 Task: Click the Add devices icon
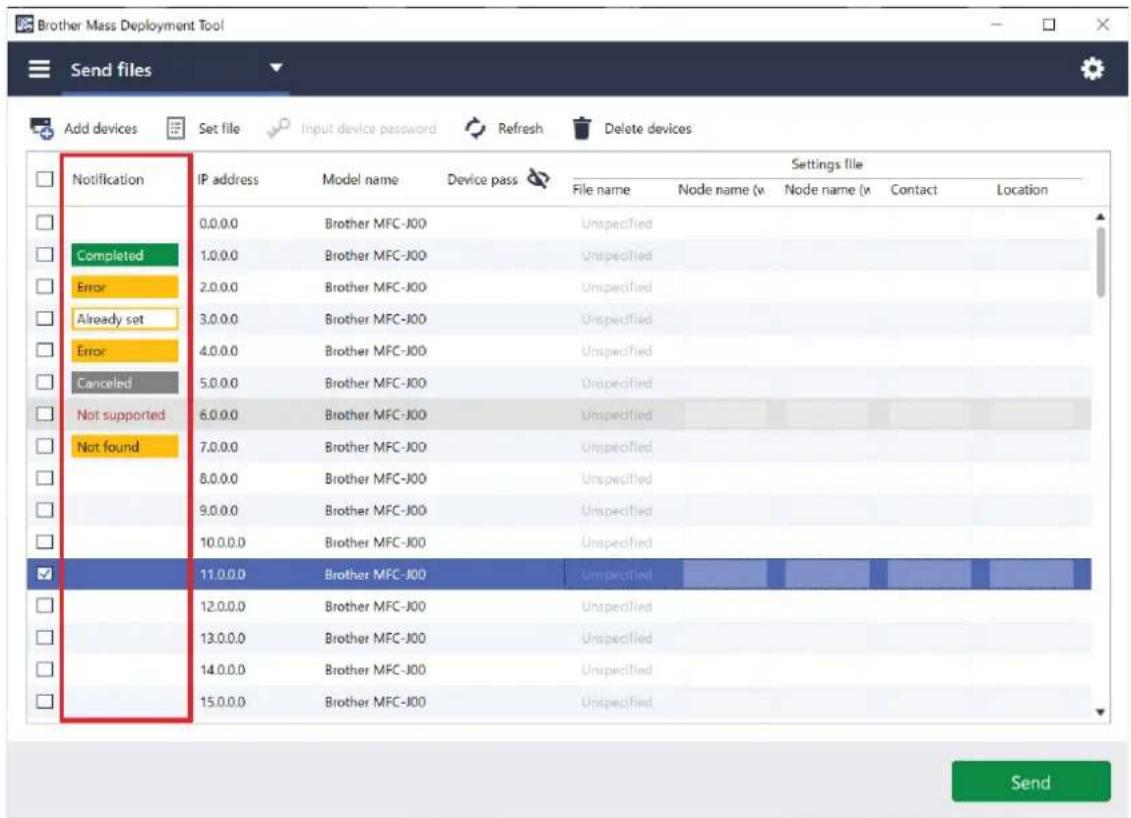(x=41, y=128)
